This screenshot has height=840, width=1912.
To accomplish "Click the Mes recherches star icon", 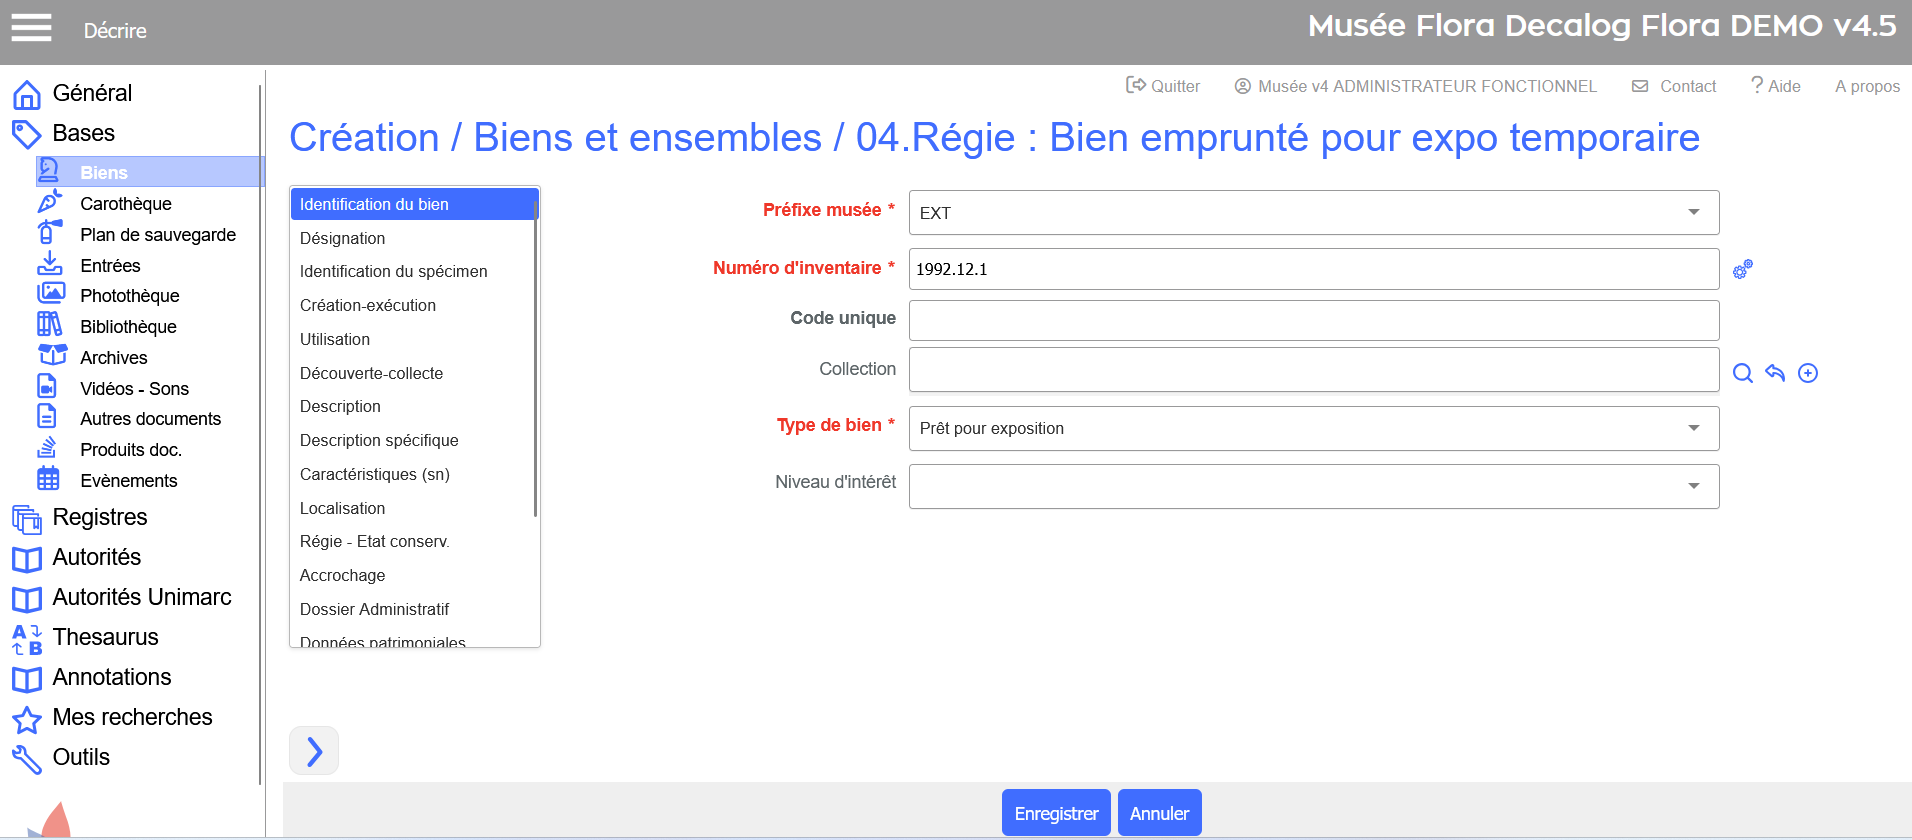I will [x=27, y=719].
